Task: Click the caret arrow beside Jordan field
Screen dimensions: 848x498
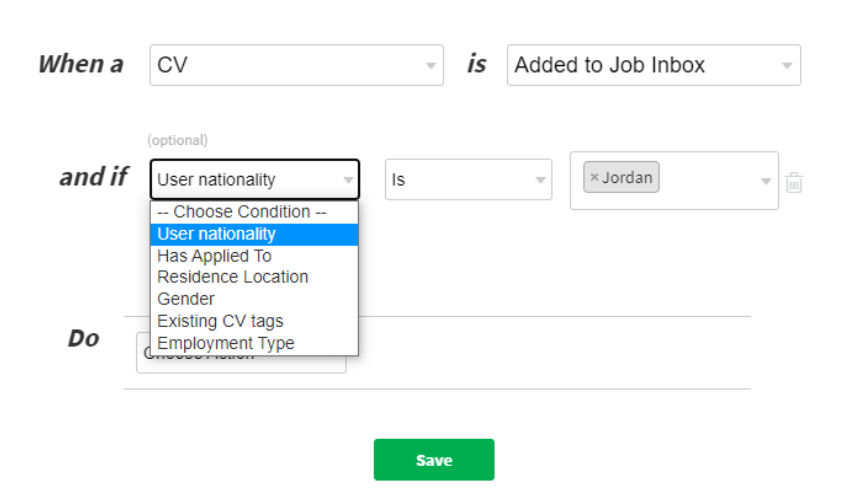Action: (766, 181)
